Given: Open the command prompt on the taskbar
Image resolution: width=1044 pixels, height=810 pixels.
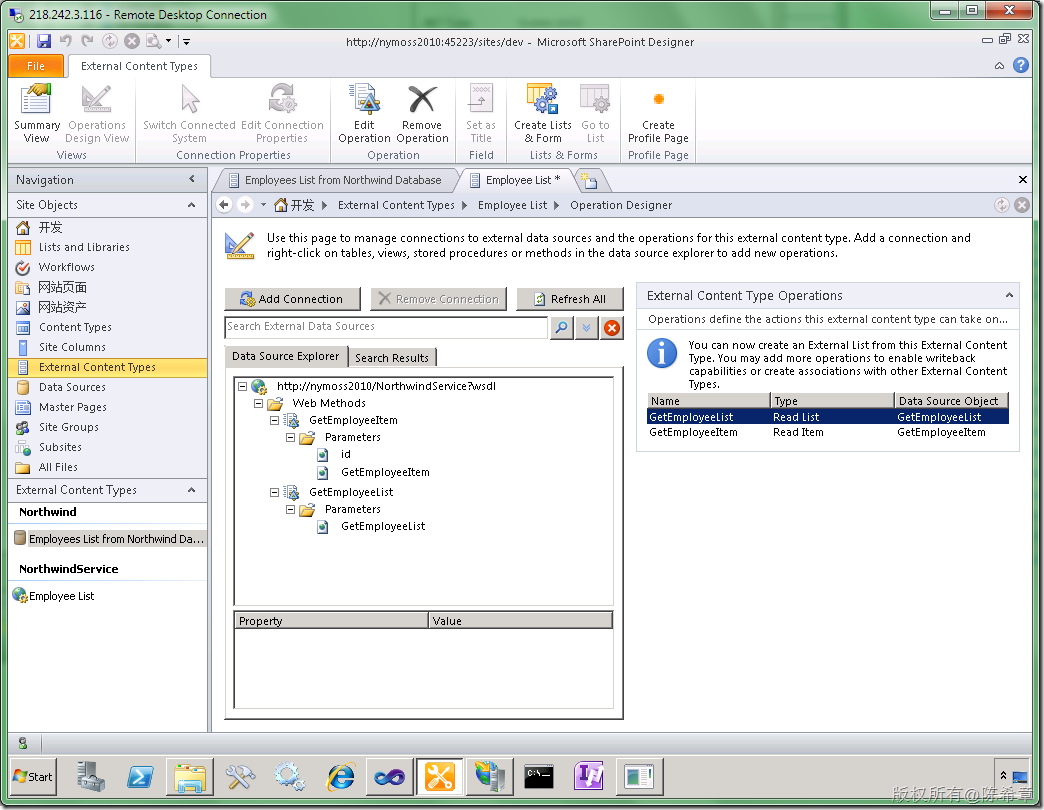Looking at the screenshot, I should 539,777.
